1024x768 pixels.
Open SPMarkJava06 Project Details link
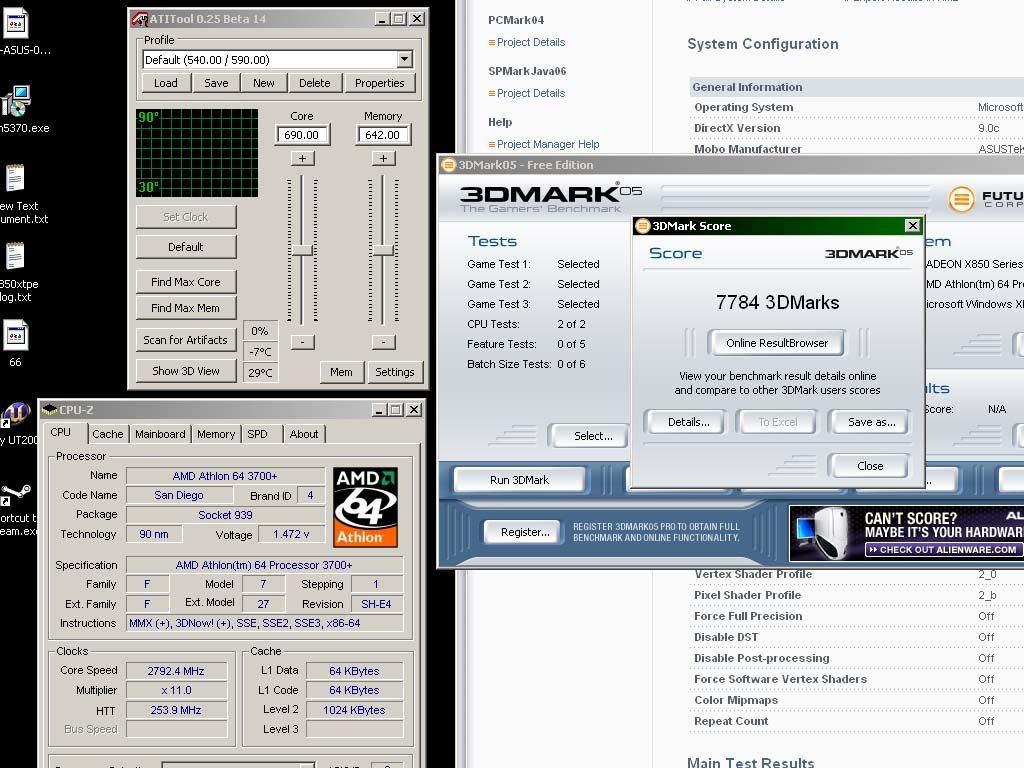(x=531, y=93)
